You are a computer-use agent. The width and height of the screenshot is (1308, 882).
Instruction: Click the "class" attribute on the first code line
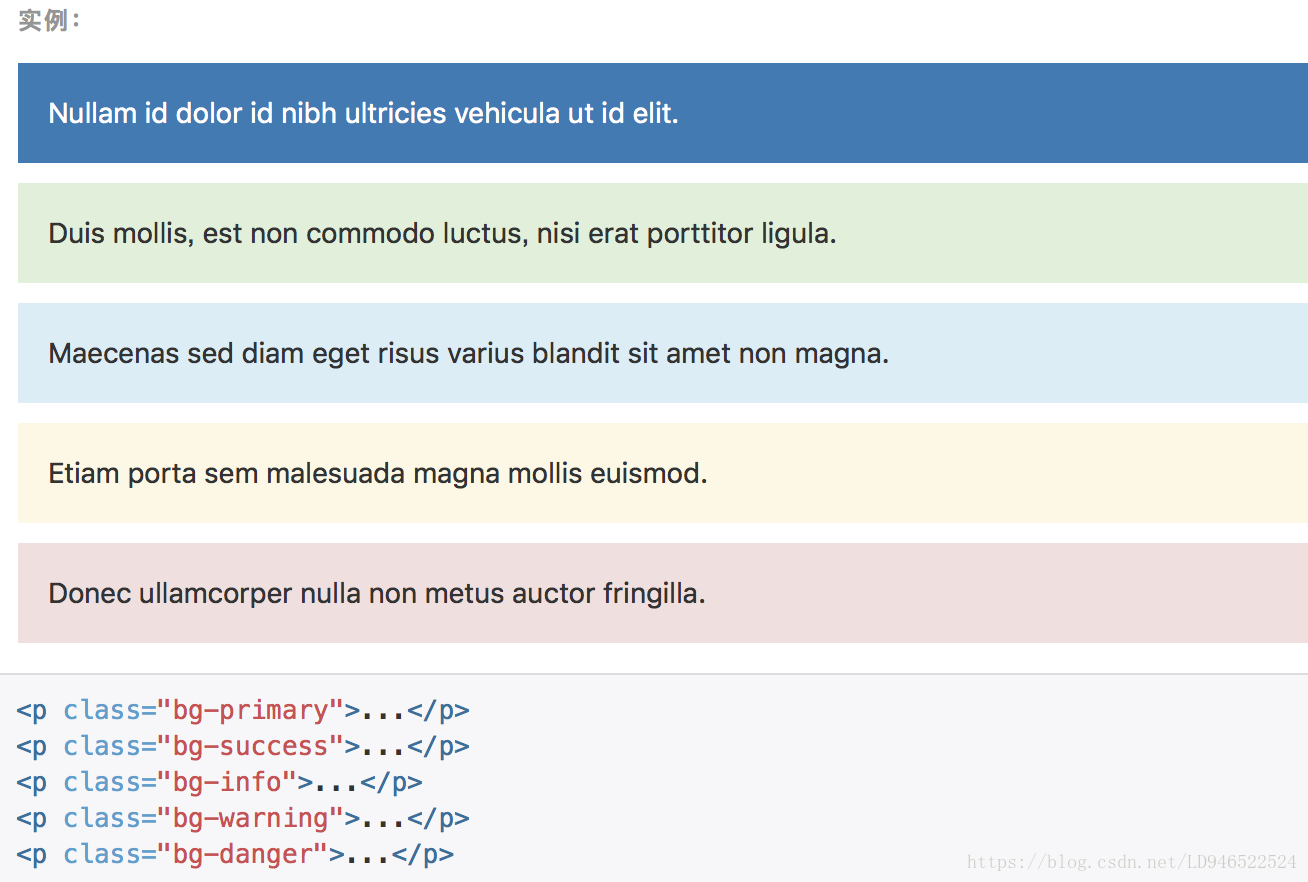pos(102,711)
